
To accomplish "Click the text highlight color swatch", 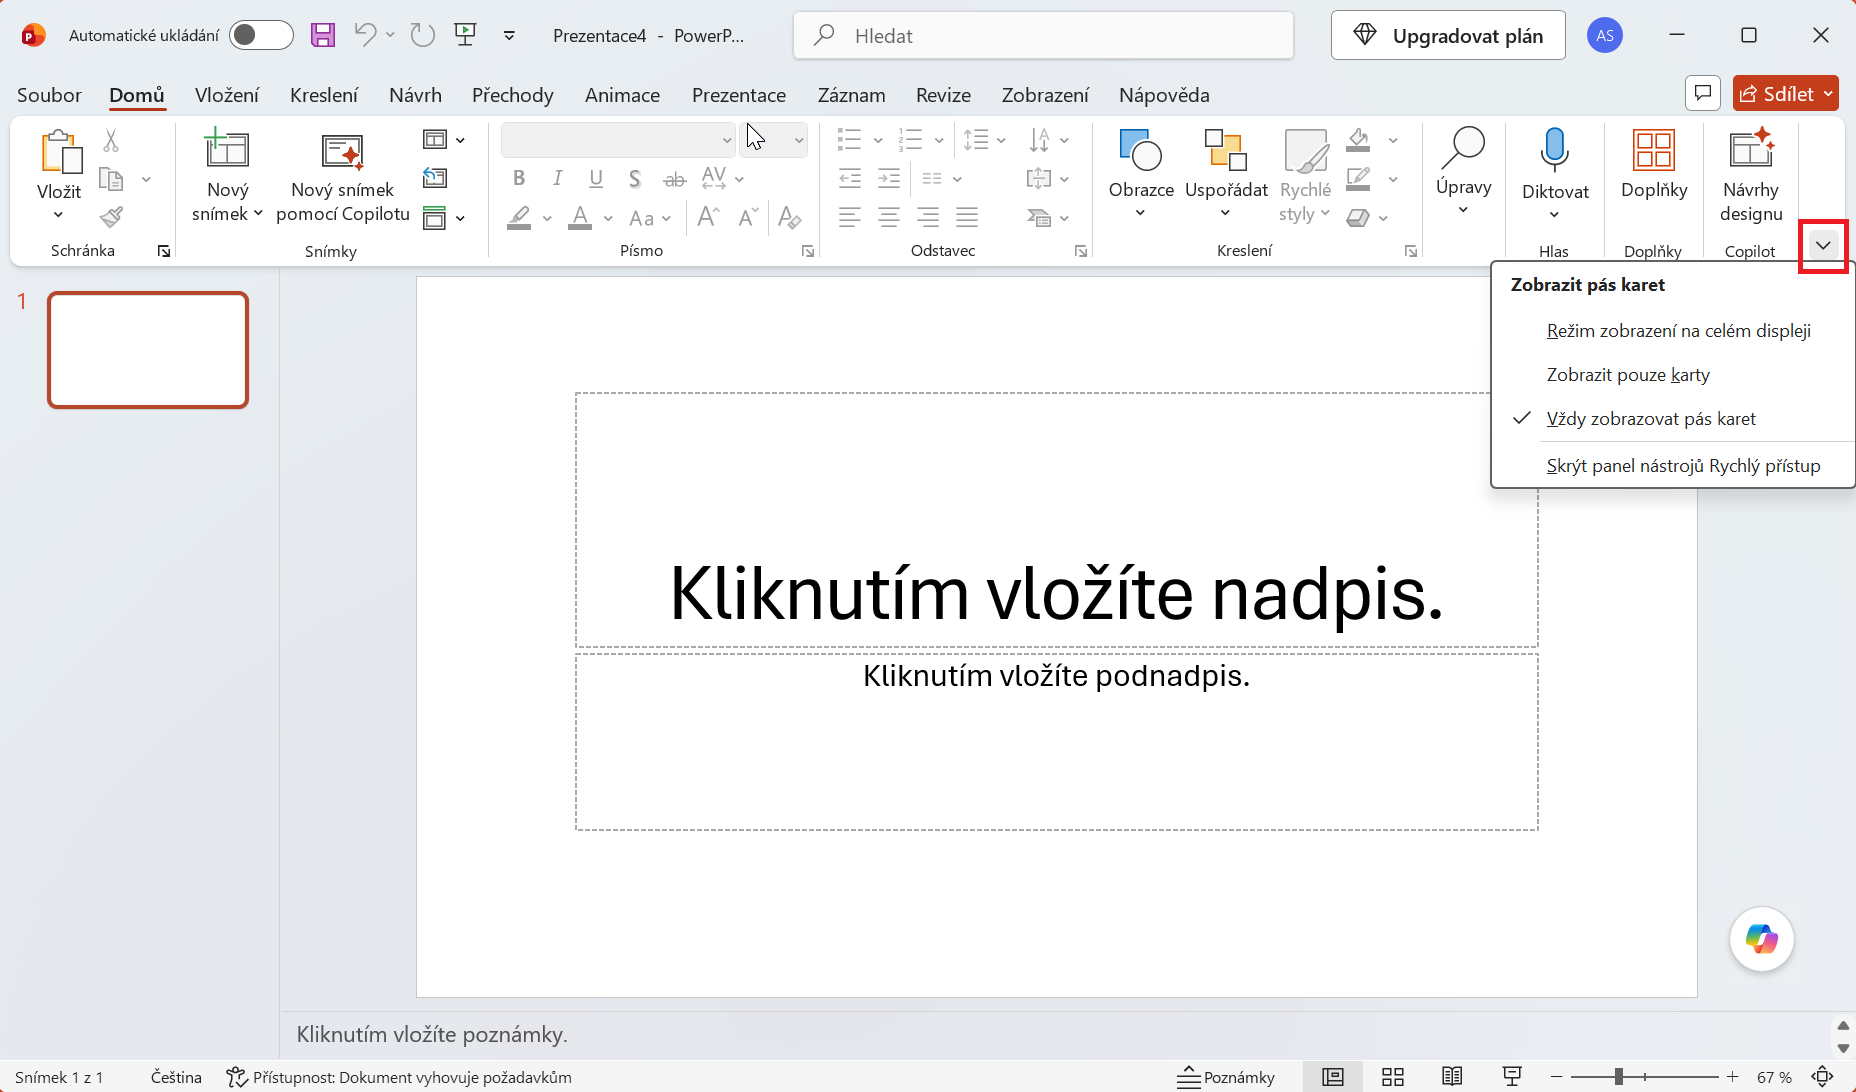I will point(519,217).
